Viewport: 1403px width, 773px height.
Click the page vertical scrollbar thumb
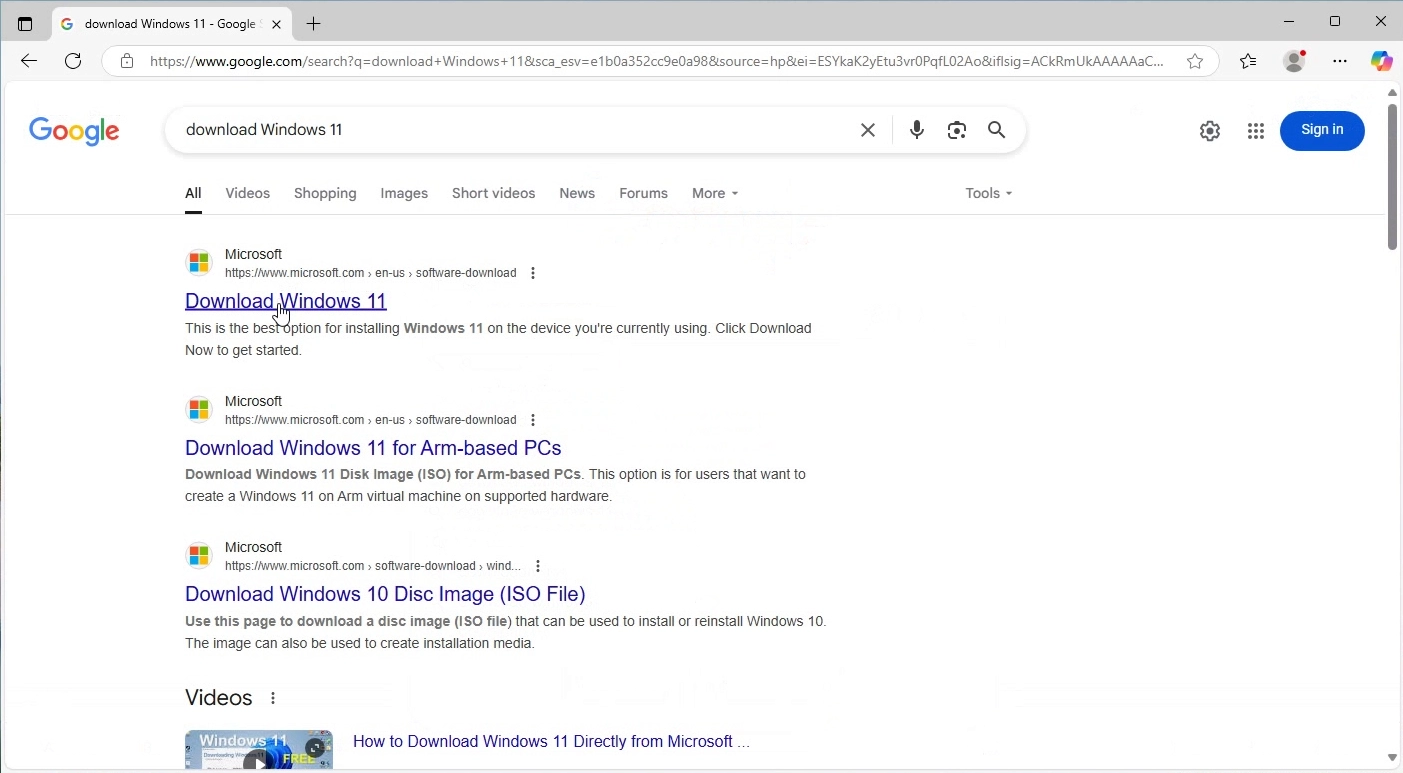coord(1393,176)
